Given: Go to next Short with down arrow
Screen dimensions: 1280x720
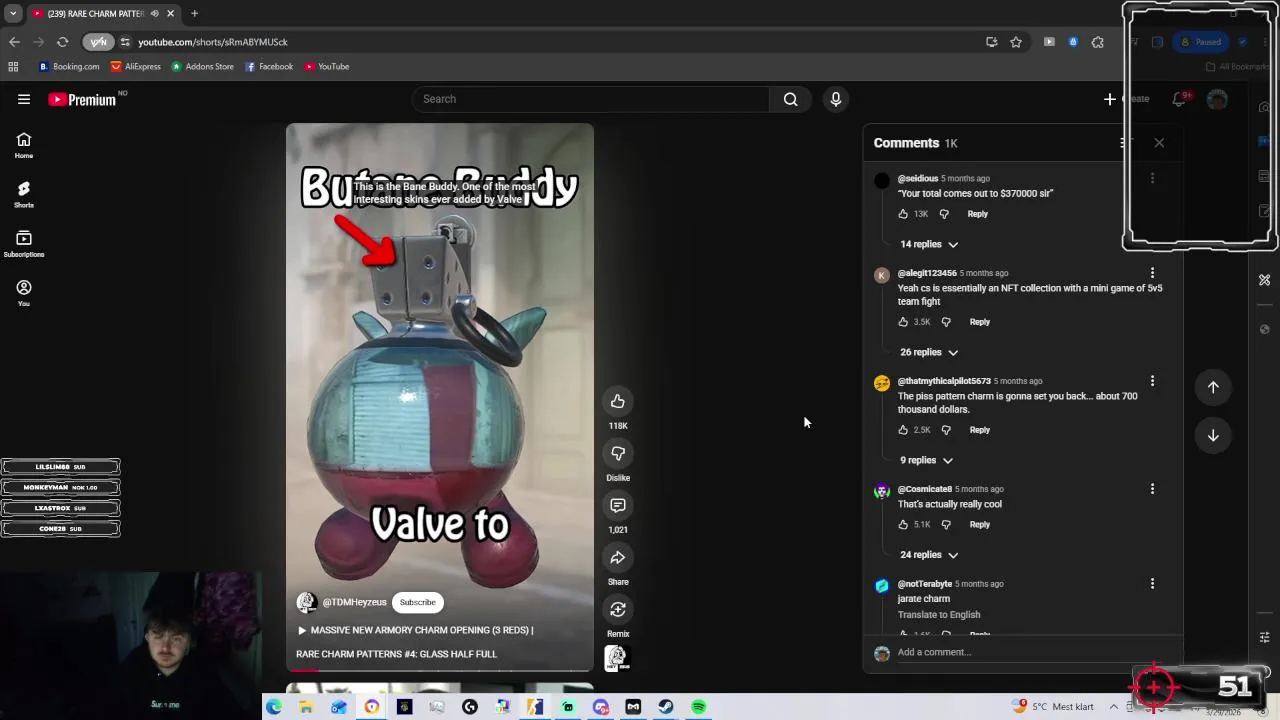Looking at the screenshot, I should [1213, 435].
